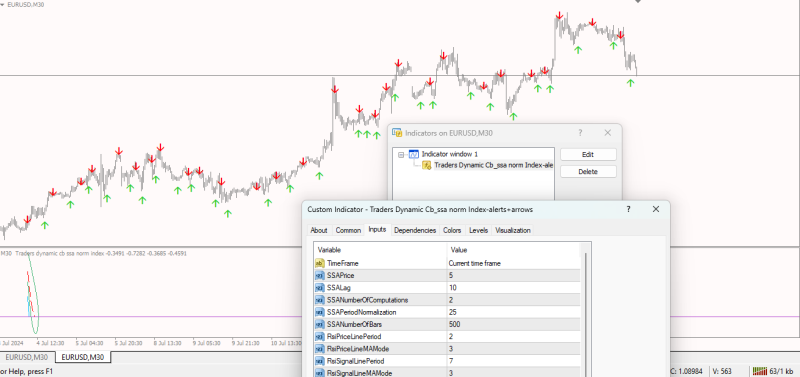Open the Levels tab
Image resolution: width=800 pixels, height=377 pixels.
[479, 230]
